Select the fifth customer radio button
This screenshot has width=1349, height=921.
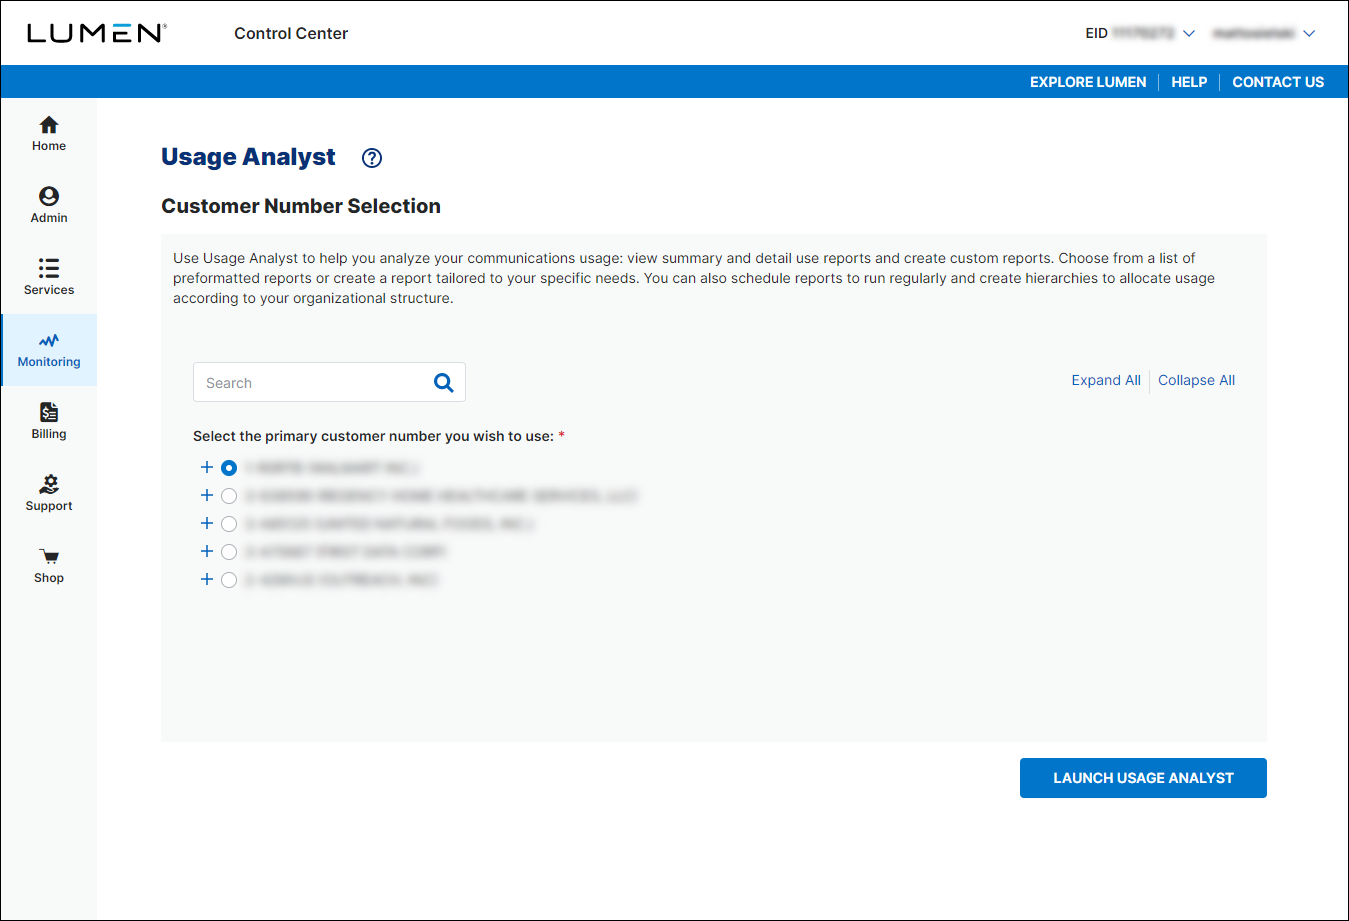click(x=229, y=580)
